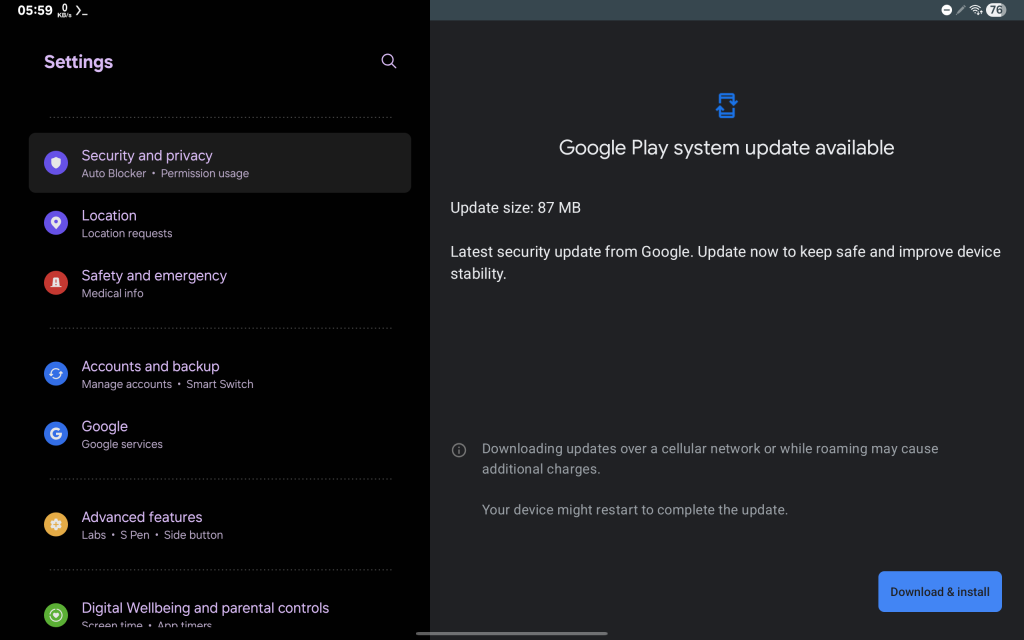Tap the Digital Wellbeing green icon
The height and width of the screenshot is (640, 1024).
point(56,614)
